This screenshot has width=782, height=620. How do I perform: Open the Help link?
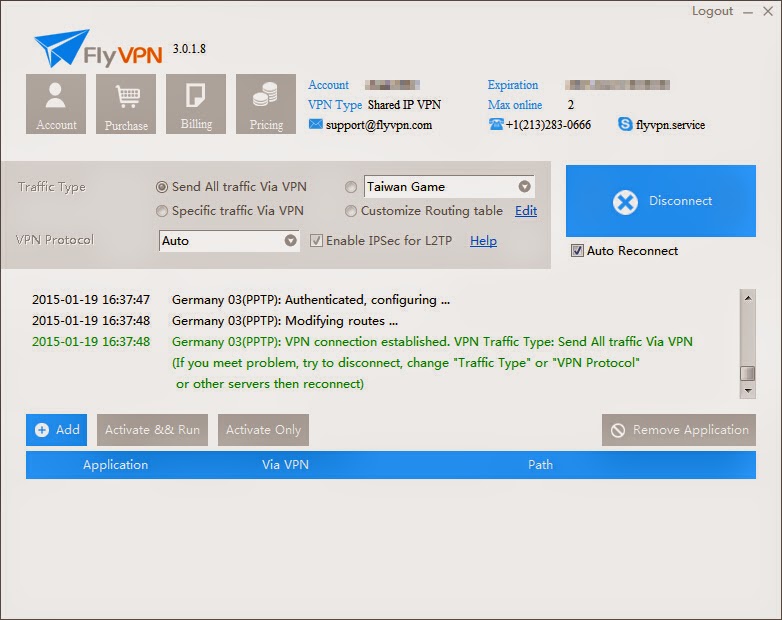[x=483, y=240]
